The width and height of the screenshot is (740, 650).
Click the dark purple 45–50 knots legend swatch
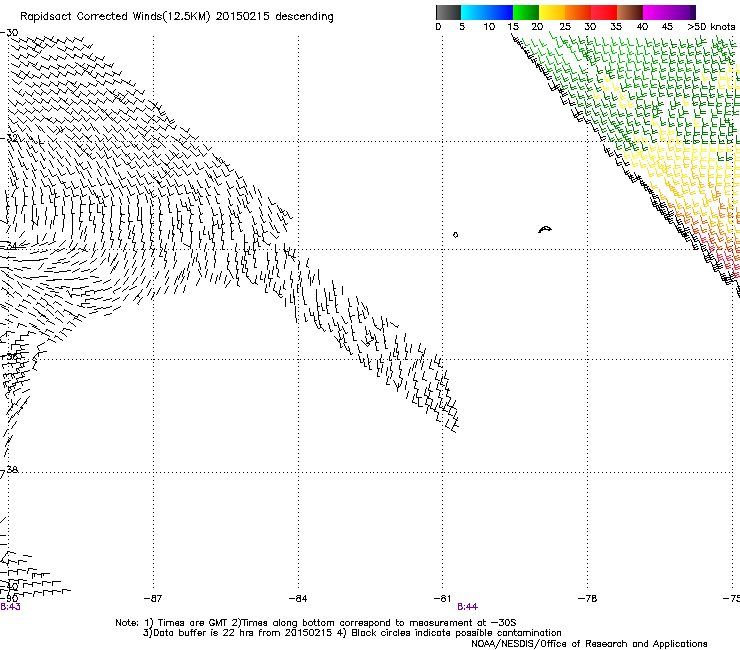[x=682, y=12]
